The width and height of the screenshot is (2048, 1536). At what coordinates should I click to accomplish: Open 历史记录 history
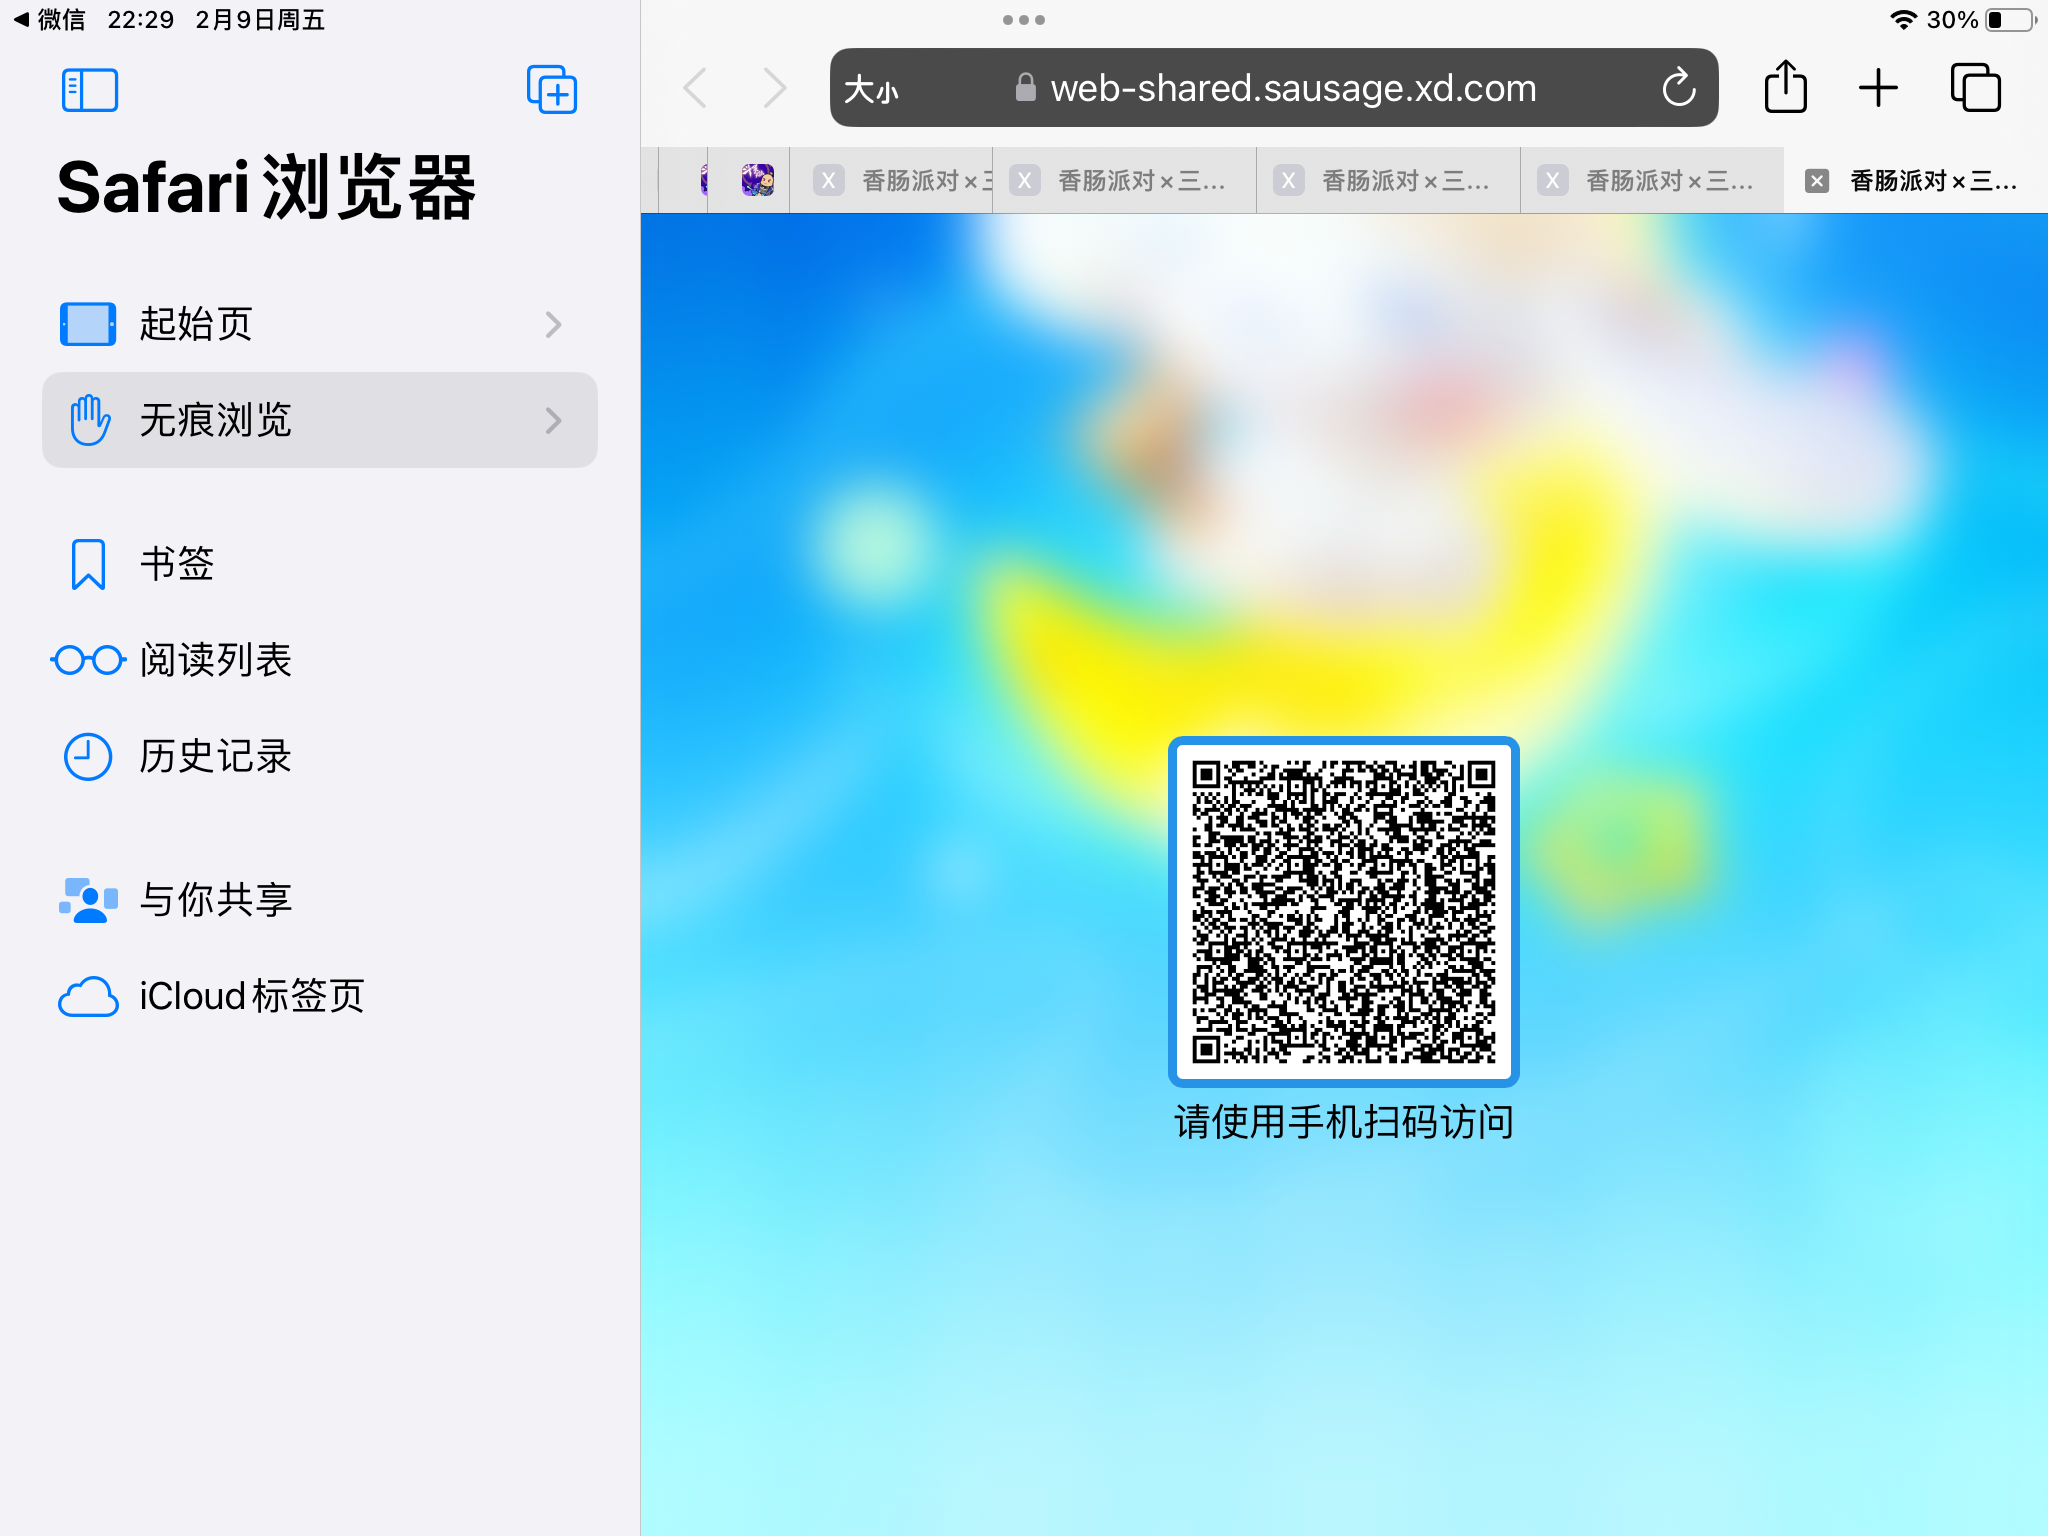point(320,756)
